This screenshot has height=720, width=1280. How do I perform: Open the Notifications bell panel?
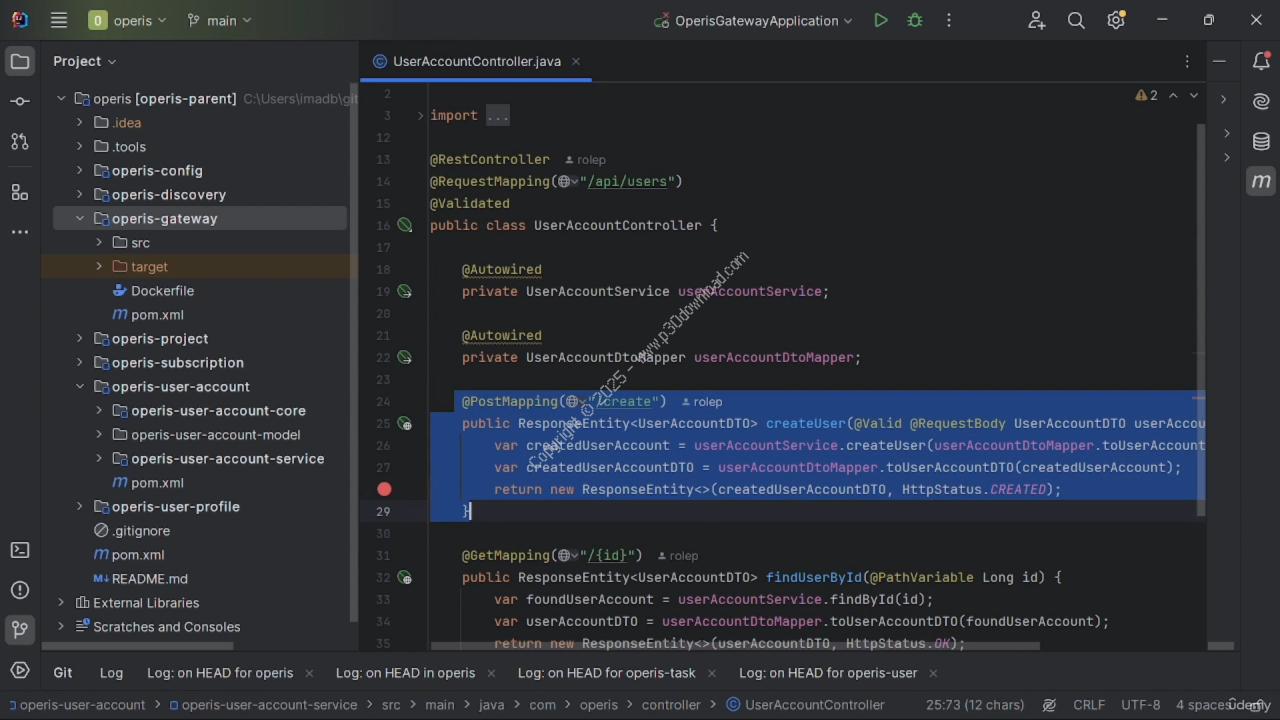(x=1261, y=61)
